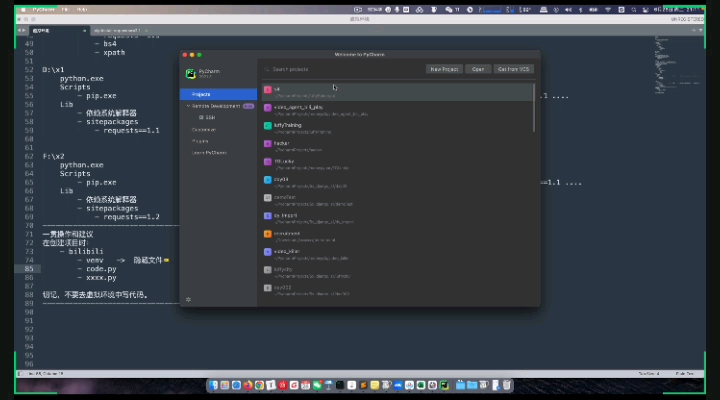
Task: Click the Wi-Fi icon in the menu bar
Action: pos(608,10)
